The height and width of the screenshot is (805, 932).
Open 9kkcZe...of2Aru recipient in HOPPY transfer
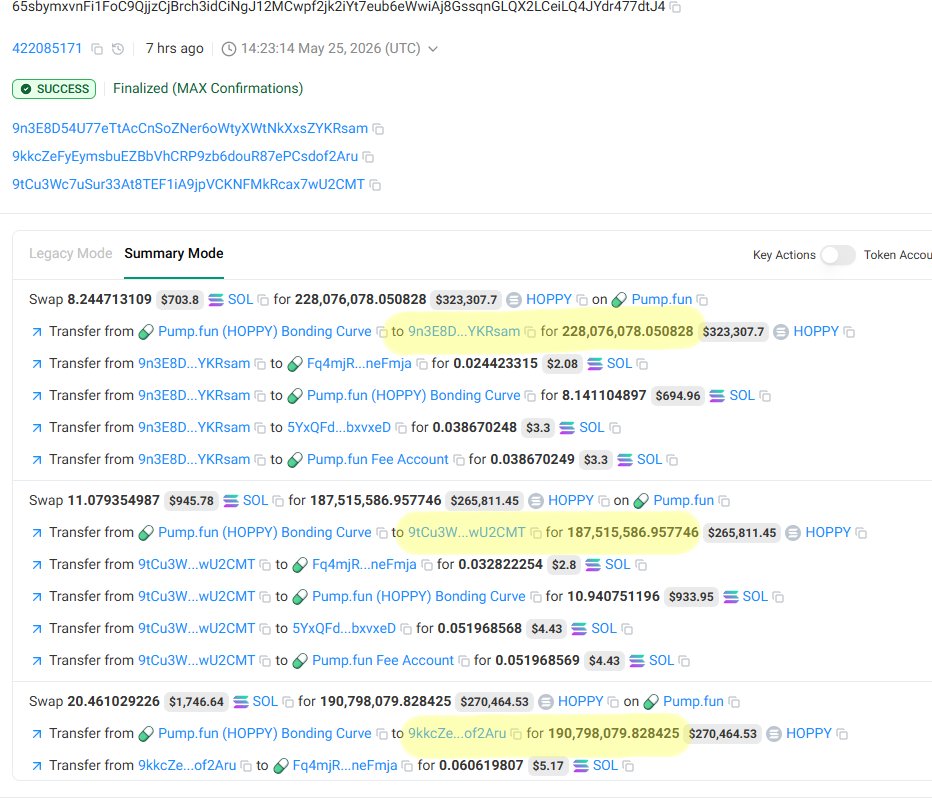(x=457, y=734)
